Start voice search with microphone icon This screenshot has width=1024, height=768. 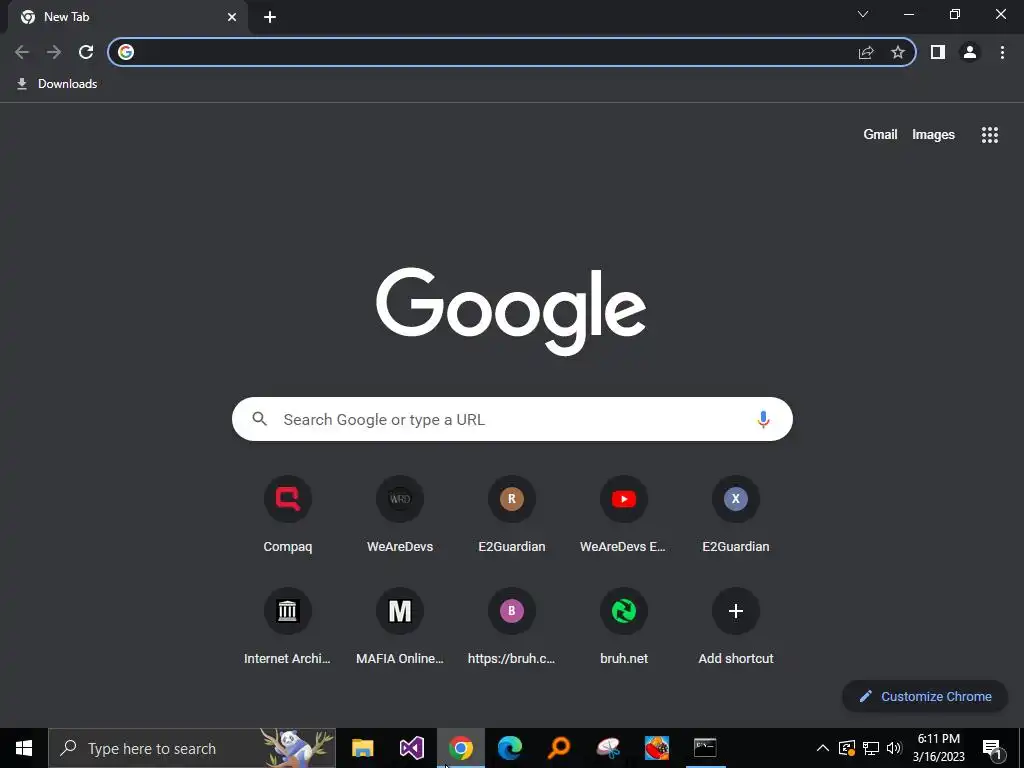point(763,419)
